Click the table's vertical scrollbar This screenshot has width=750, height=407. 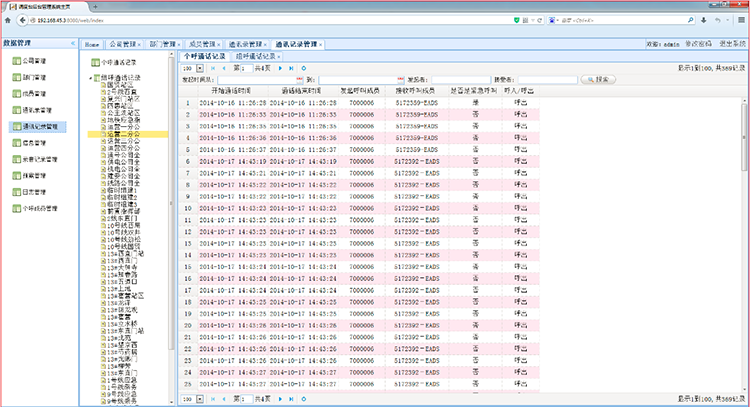click(744, 136)
